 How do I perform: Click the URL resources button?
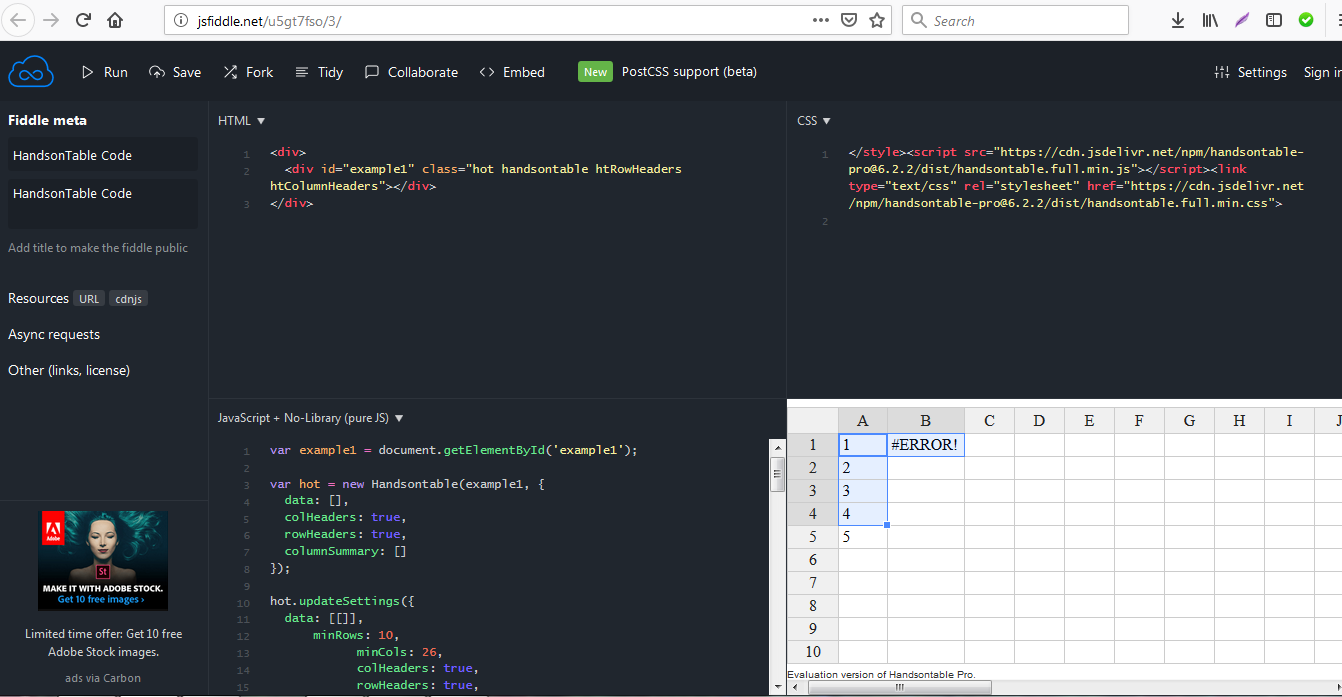coord(89,299)
